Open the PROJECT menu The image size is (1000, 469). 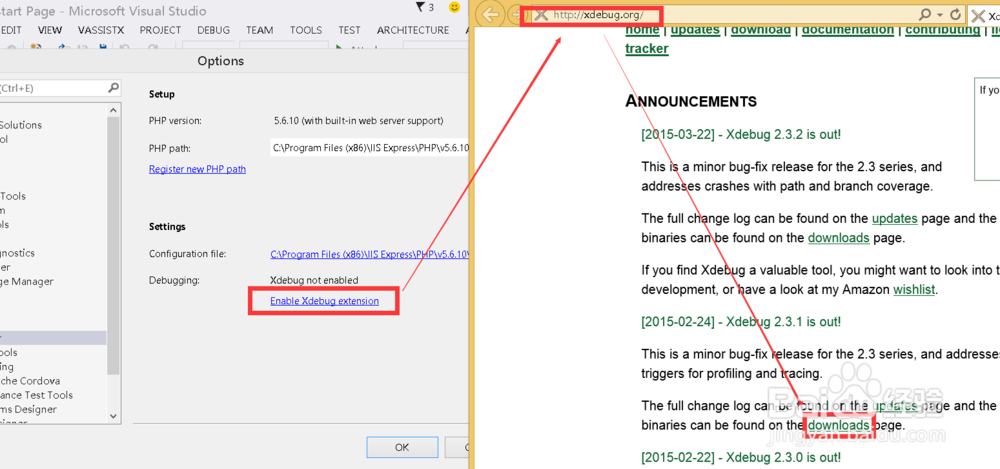pyautogui.click(x=161, y=30)
